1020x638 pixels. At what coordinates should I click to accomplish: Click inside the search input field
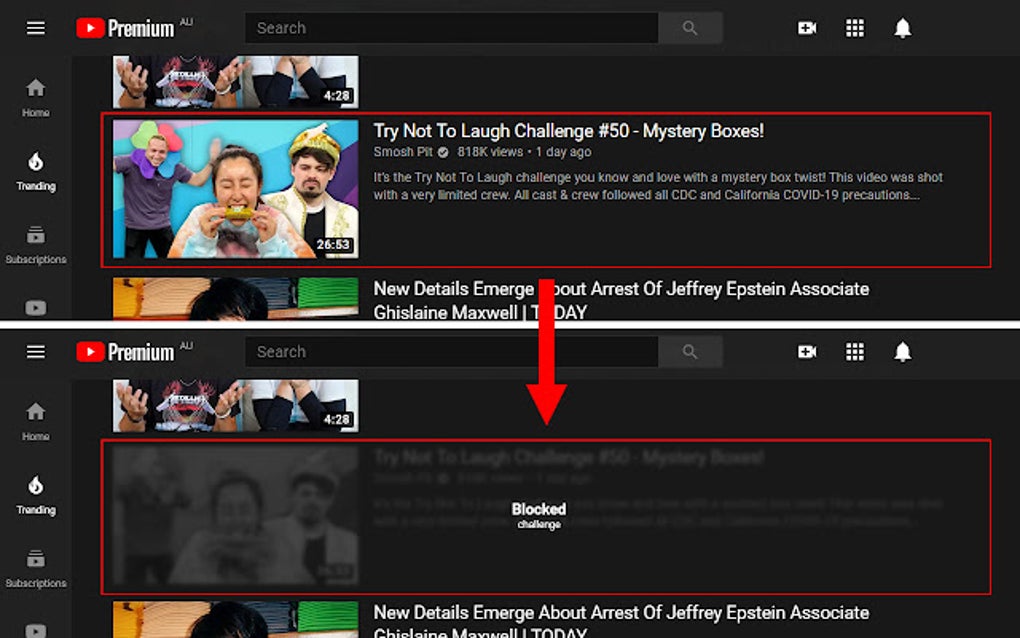450,28
